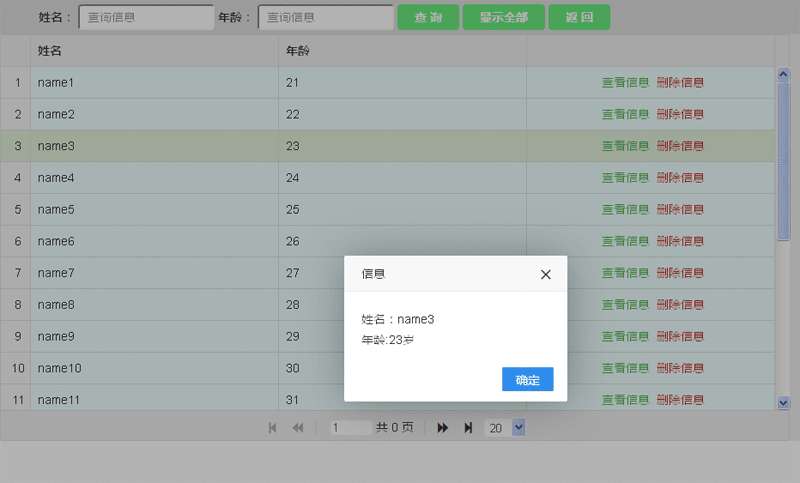The image size is (800, 483).
Task: Click 删除信息 link for name2
Action: coord(680,114)
